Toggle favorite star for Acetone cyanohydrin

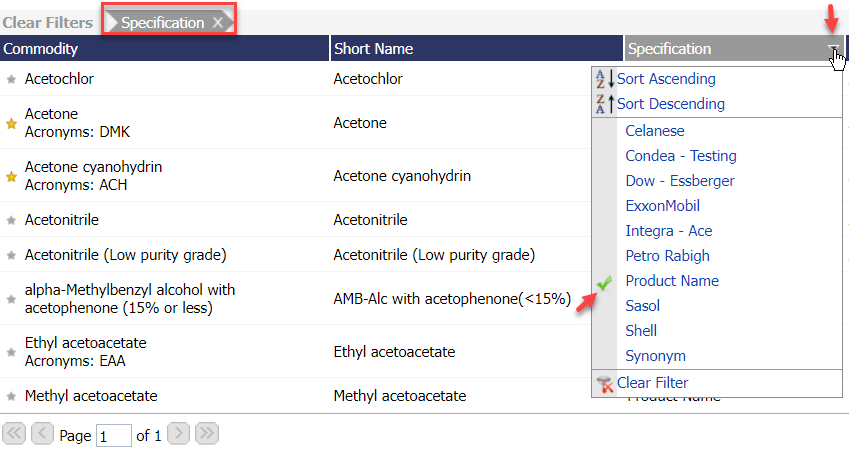point(12,176)
